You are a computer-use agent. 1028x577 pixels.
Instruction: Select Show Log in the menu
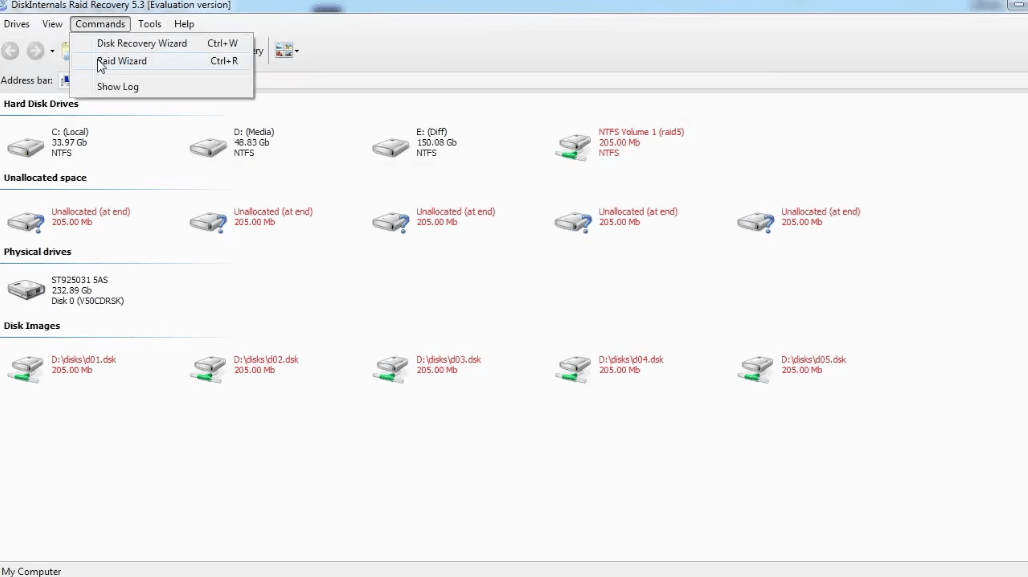[x=118, y=87]
